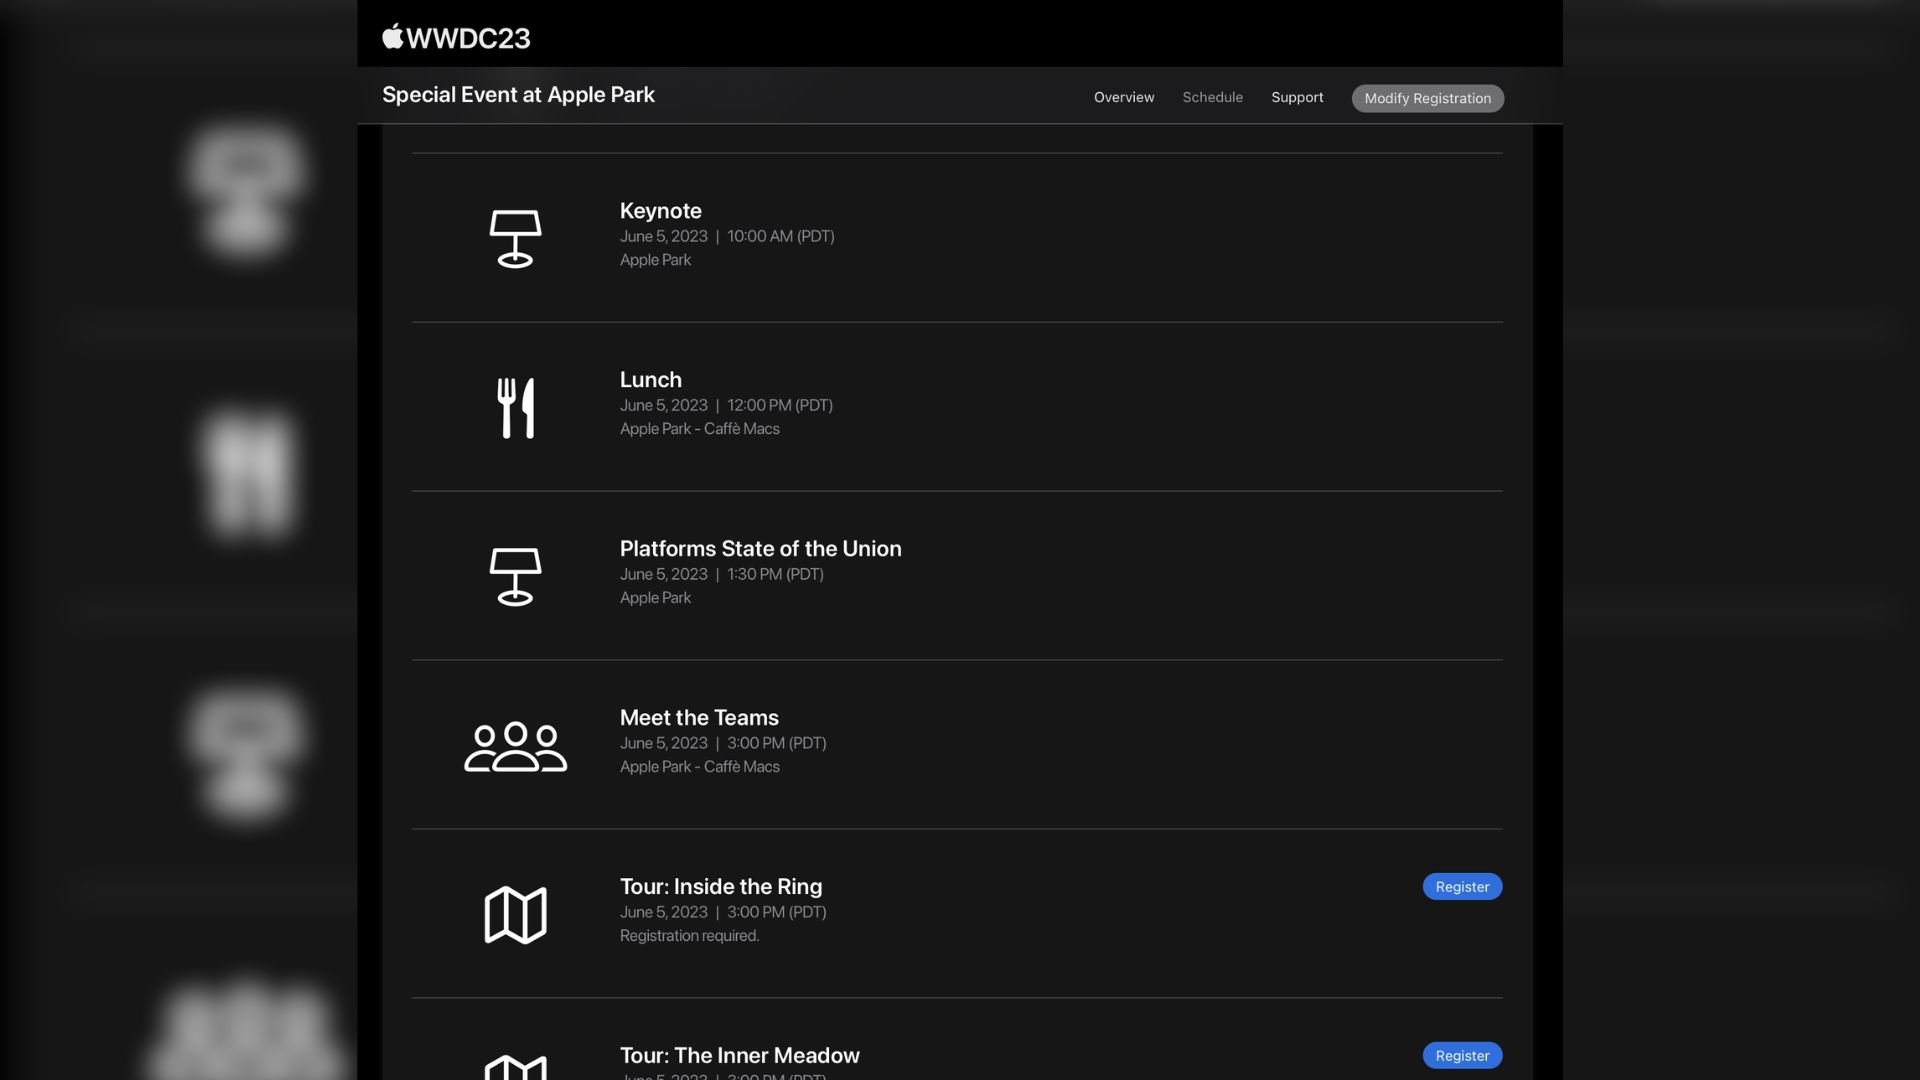
Task: Open the Support tab
Action: [1297, 97]
